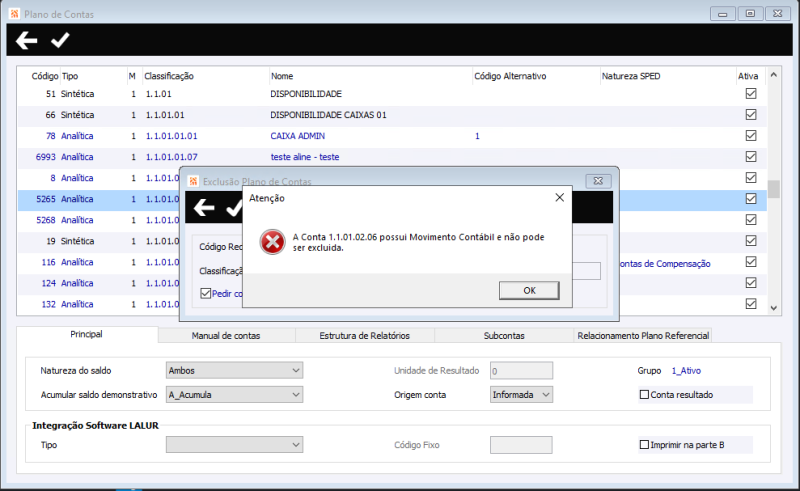The height and width of the screenshot is (491, 800).
Task: Click the Tipo column header
Action: point(70,76)
